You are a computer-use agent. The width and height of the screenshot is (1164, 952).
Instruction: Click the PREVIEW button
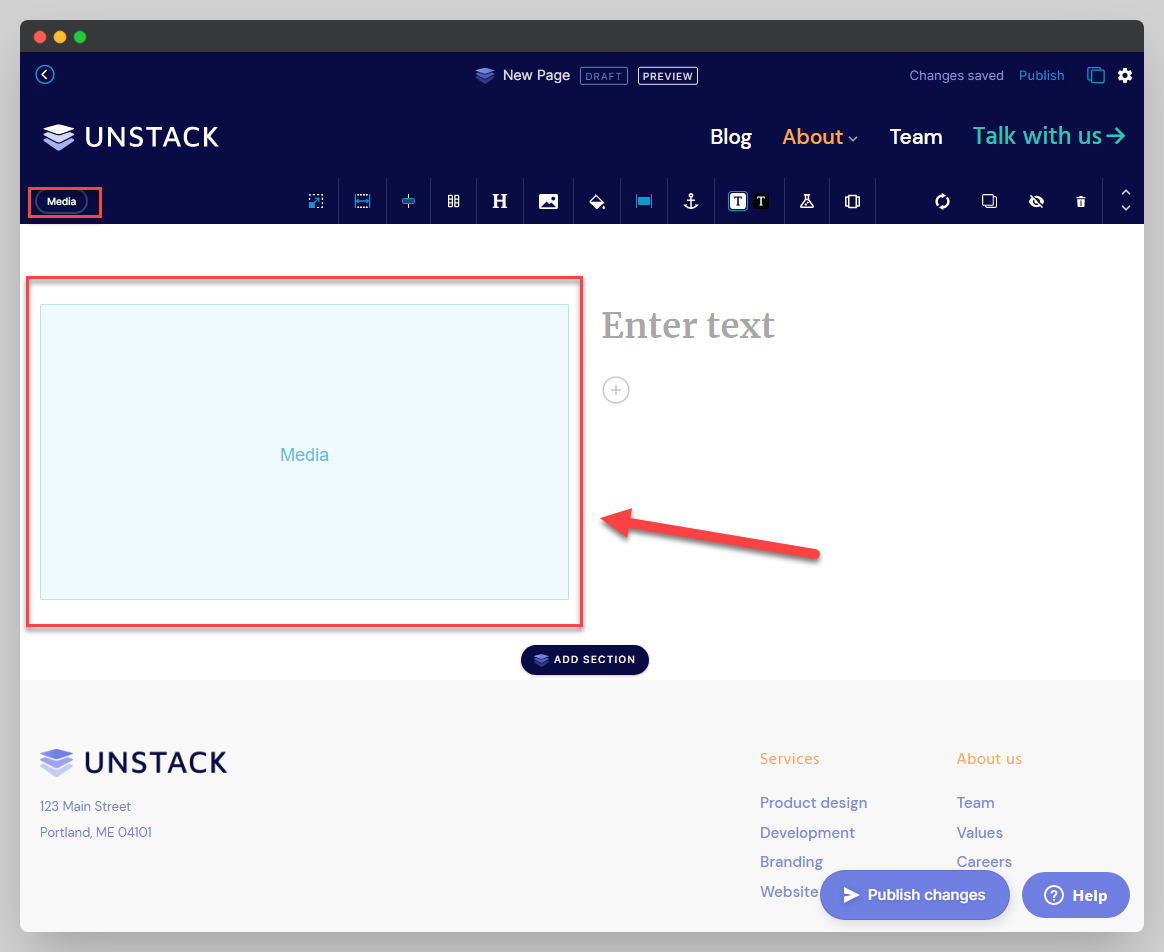[667, 76]
